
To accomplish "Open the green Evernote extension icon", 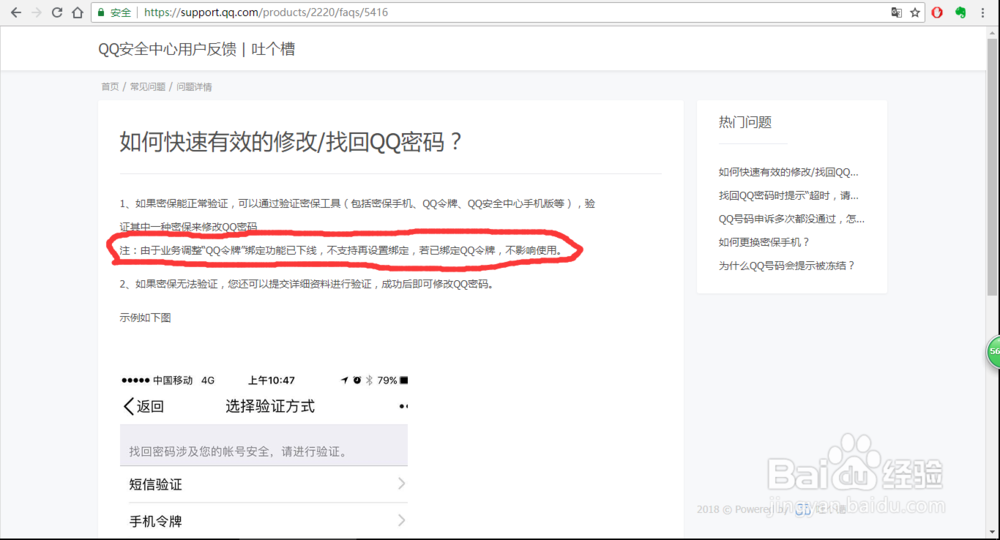I will tap(960, 12).
